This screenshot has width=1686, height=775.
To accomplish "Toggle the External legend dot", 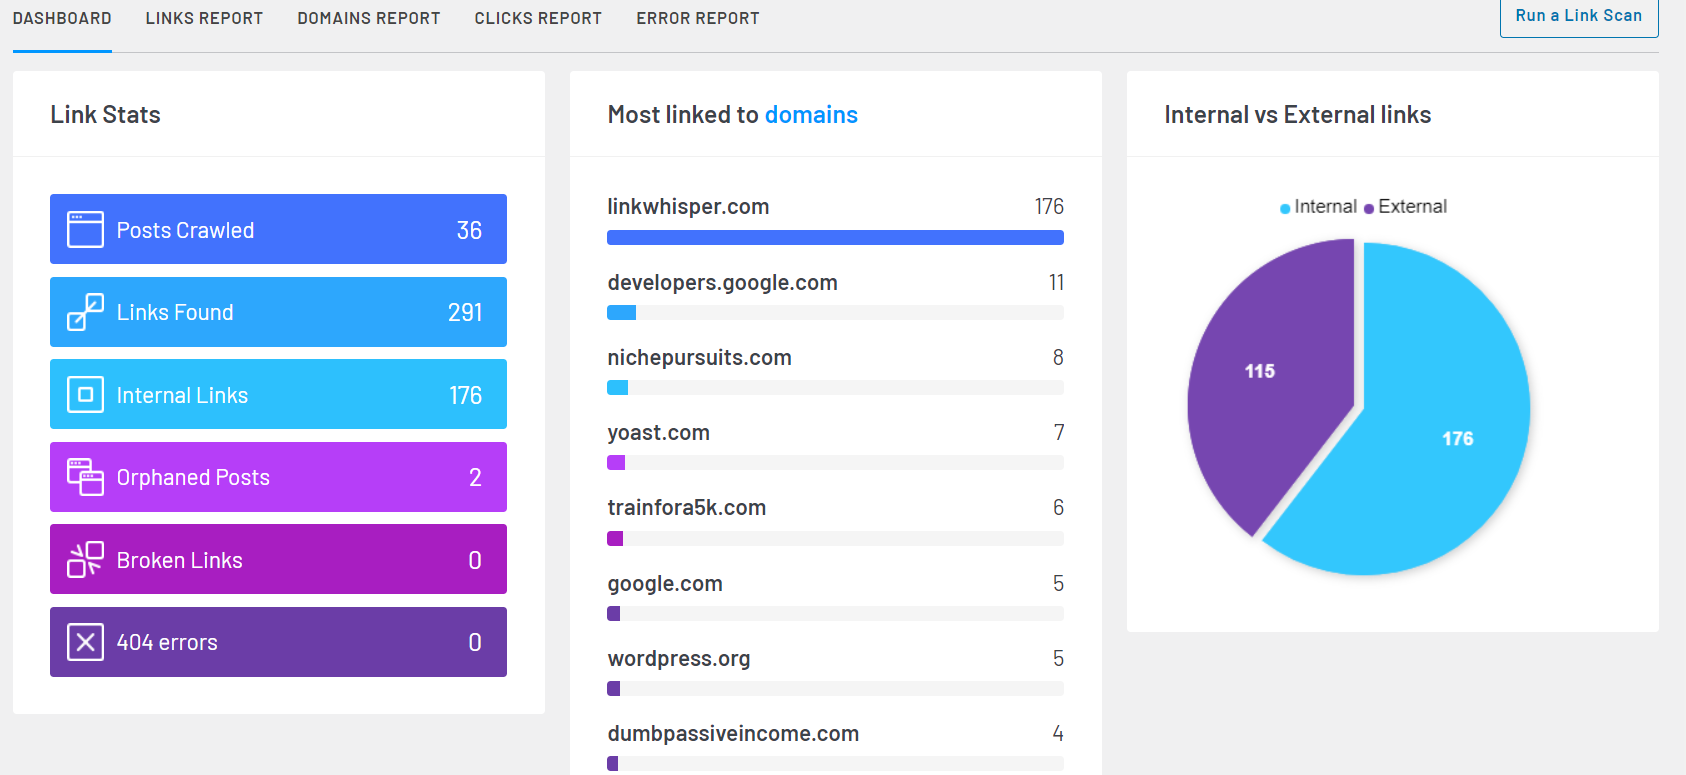I will pos(1369,208).
